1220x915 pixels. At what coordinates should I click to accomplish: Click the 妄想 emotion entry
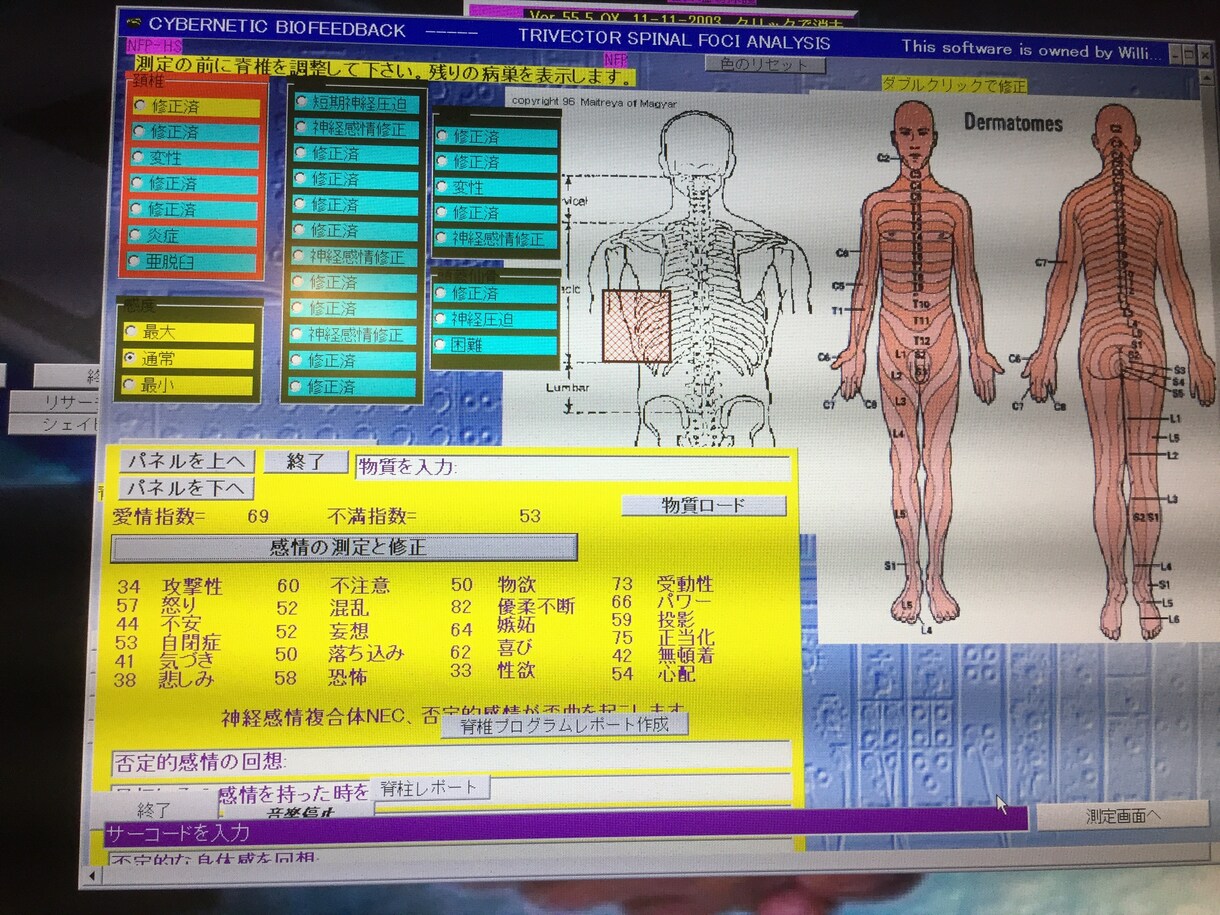pos(349,632)
